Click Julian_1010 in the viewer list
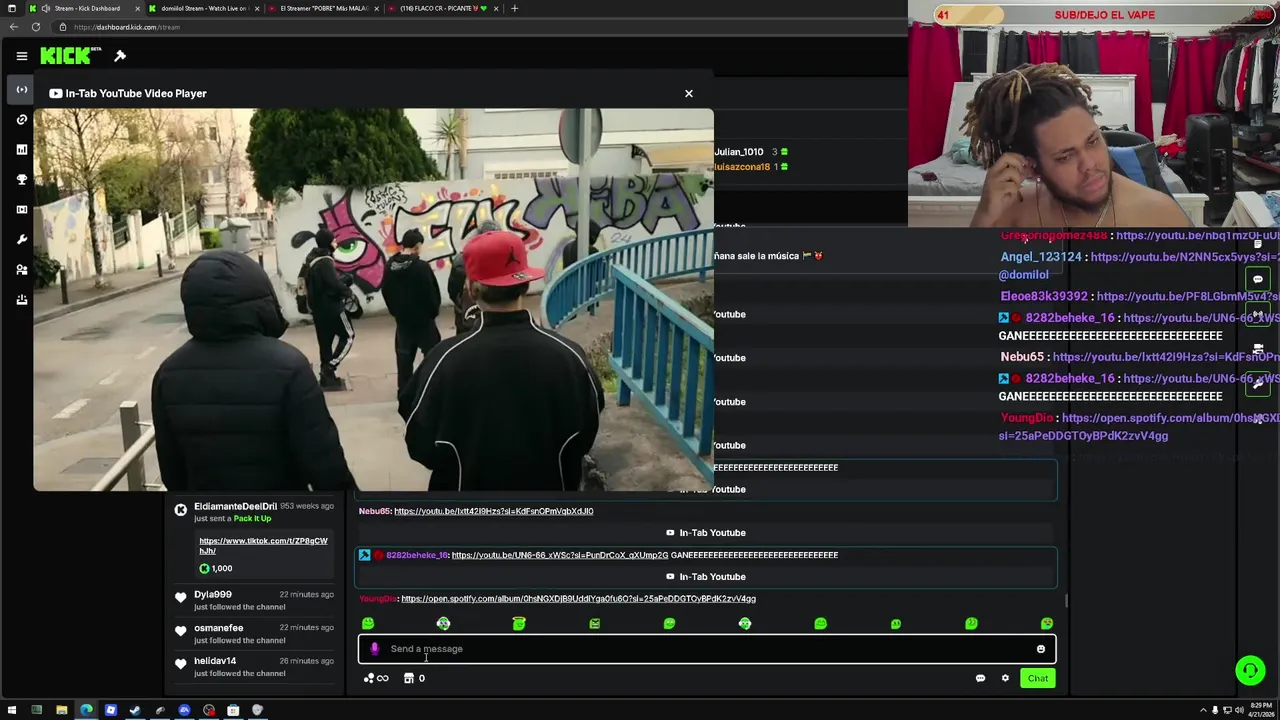 coord(739,152)
